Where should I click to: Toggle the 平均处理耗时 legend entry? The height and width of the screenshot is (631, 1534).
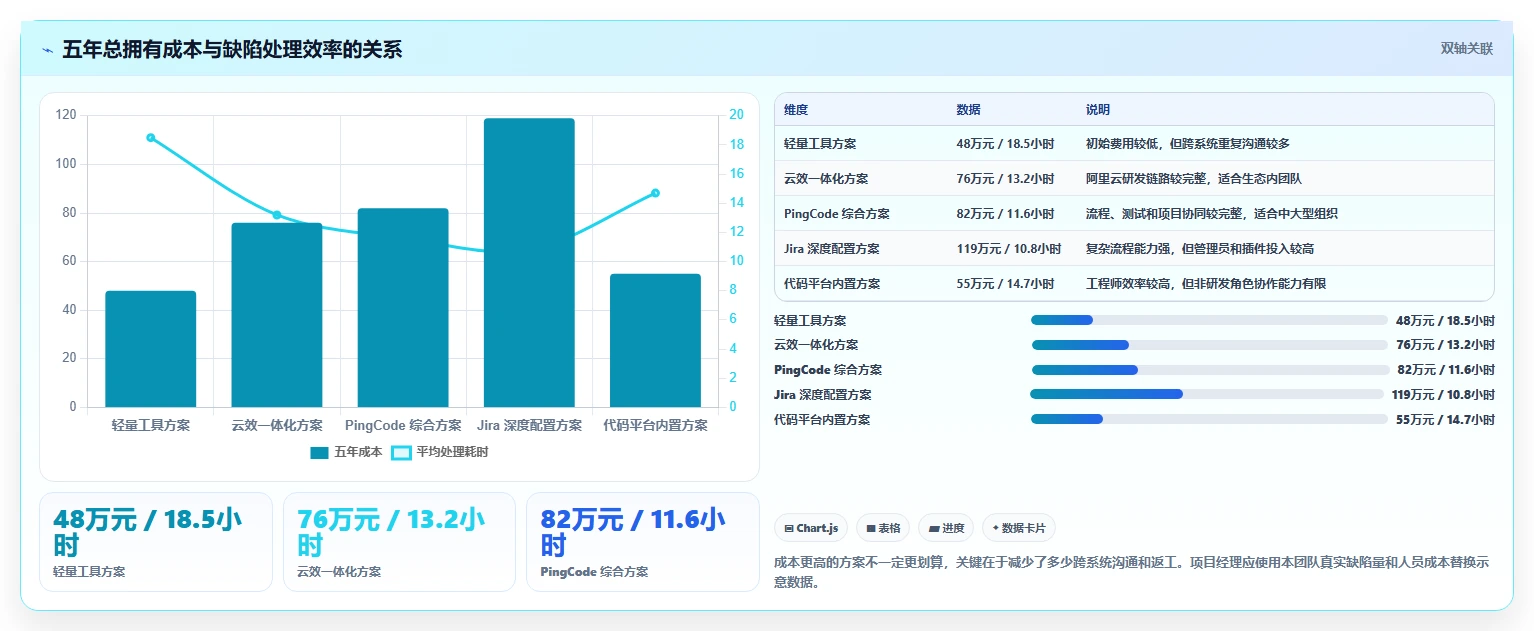point(439,452)
